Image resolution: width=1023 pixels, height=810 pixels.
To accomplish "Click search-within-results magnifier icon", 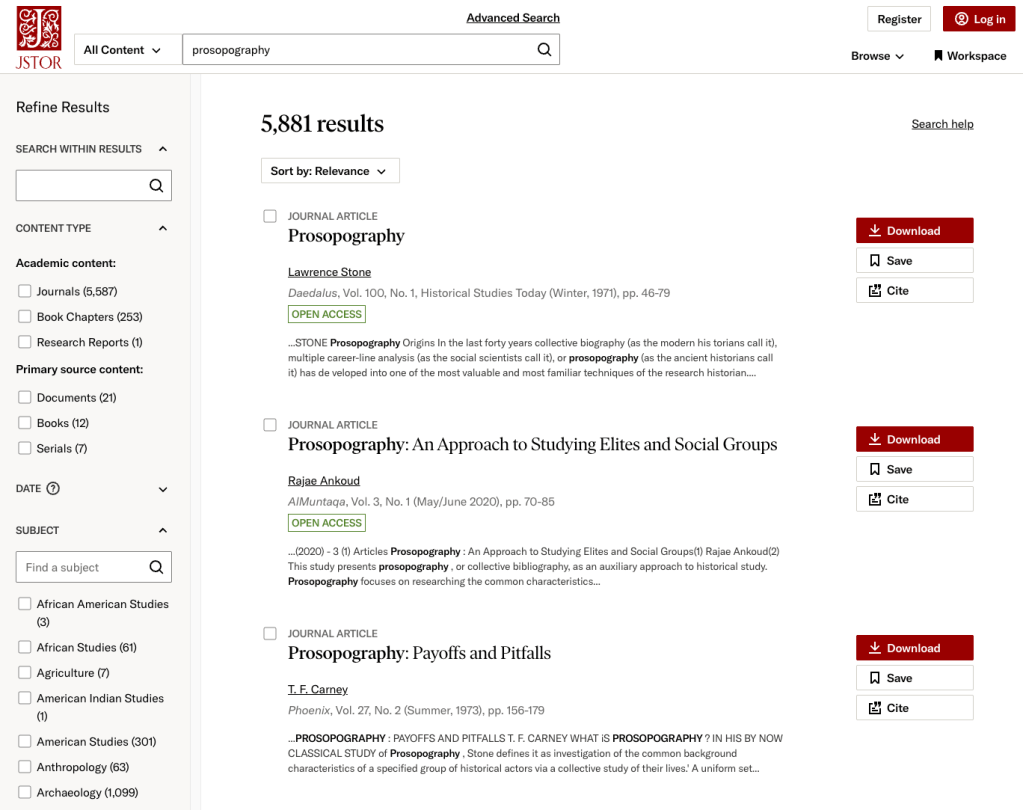I will [156, 185].
